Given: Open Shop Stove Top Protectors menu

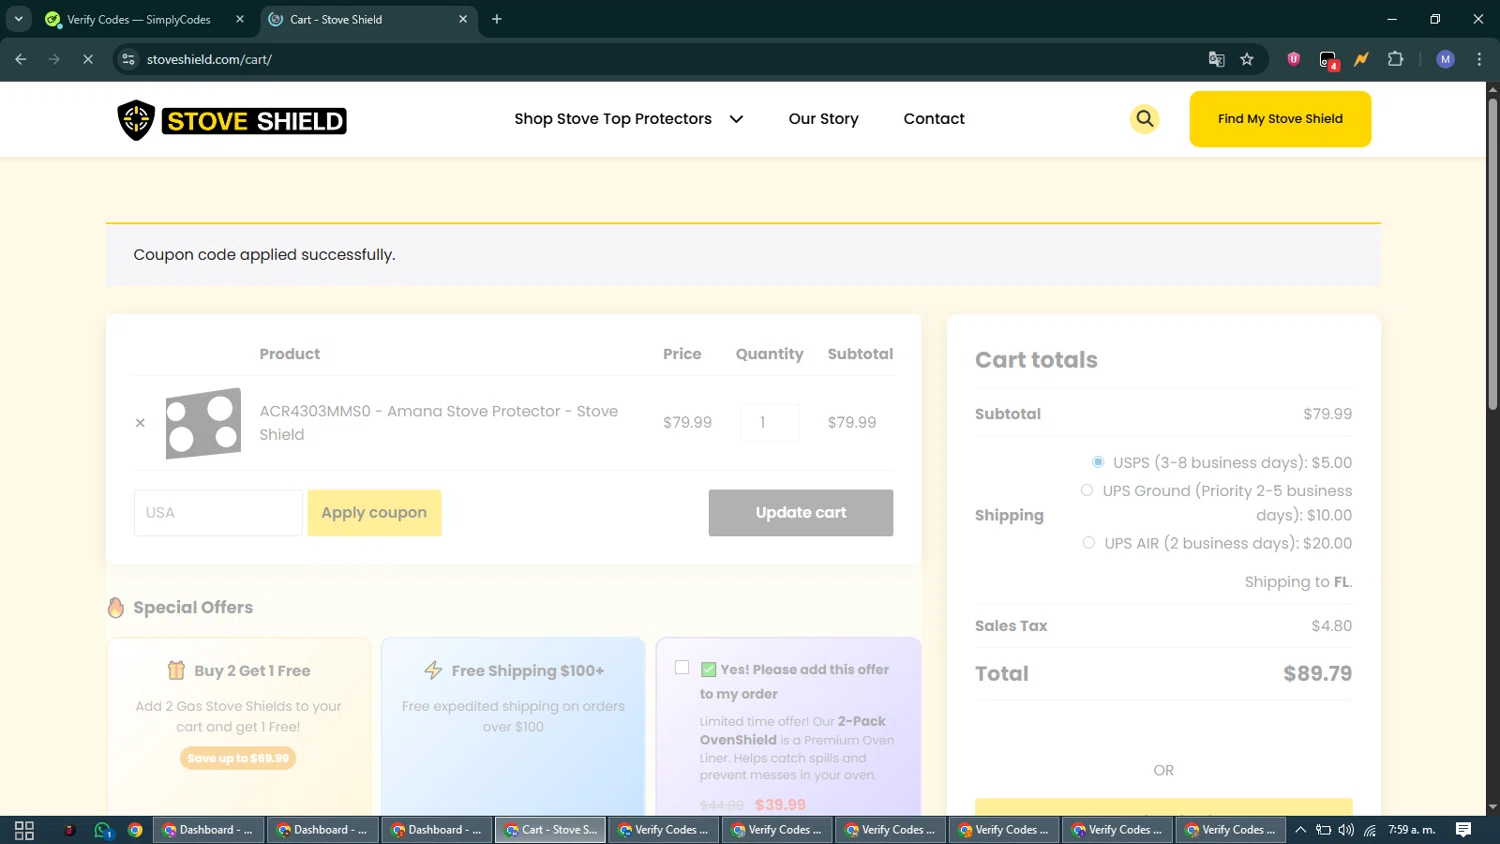Looking at the screenshot, I should (613, 119).
